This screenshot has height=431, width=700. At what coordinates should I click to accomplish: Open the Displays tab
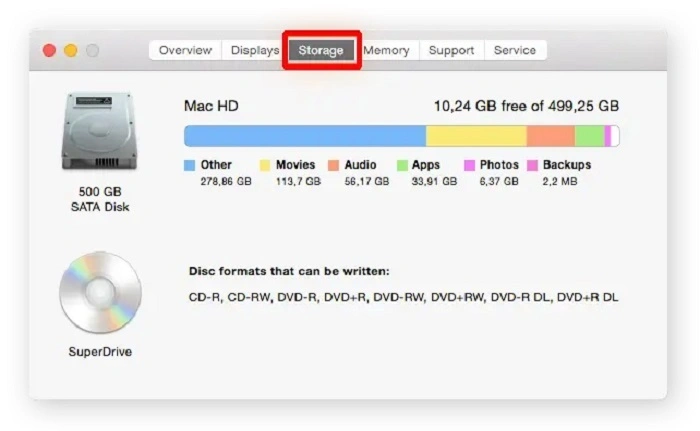pos(255,50)
